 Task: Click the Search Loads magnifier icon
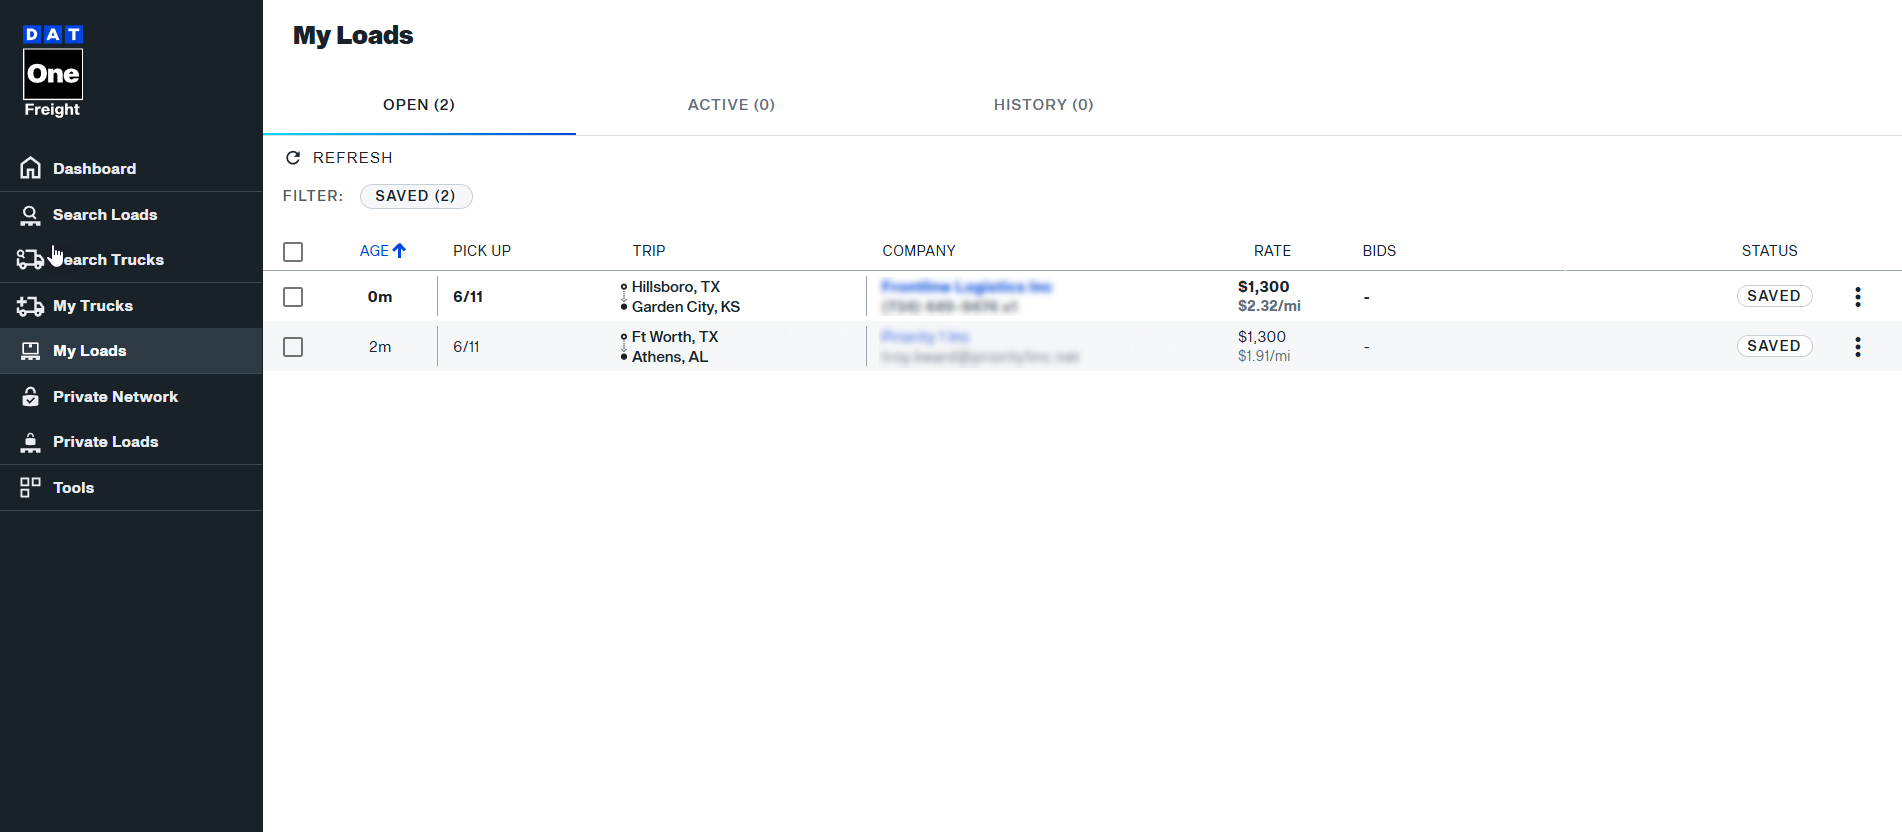pyautogui.click(x=31, y=215)
